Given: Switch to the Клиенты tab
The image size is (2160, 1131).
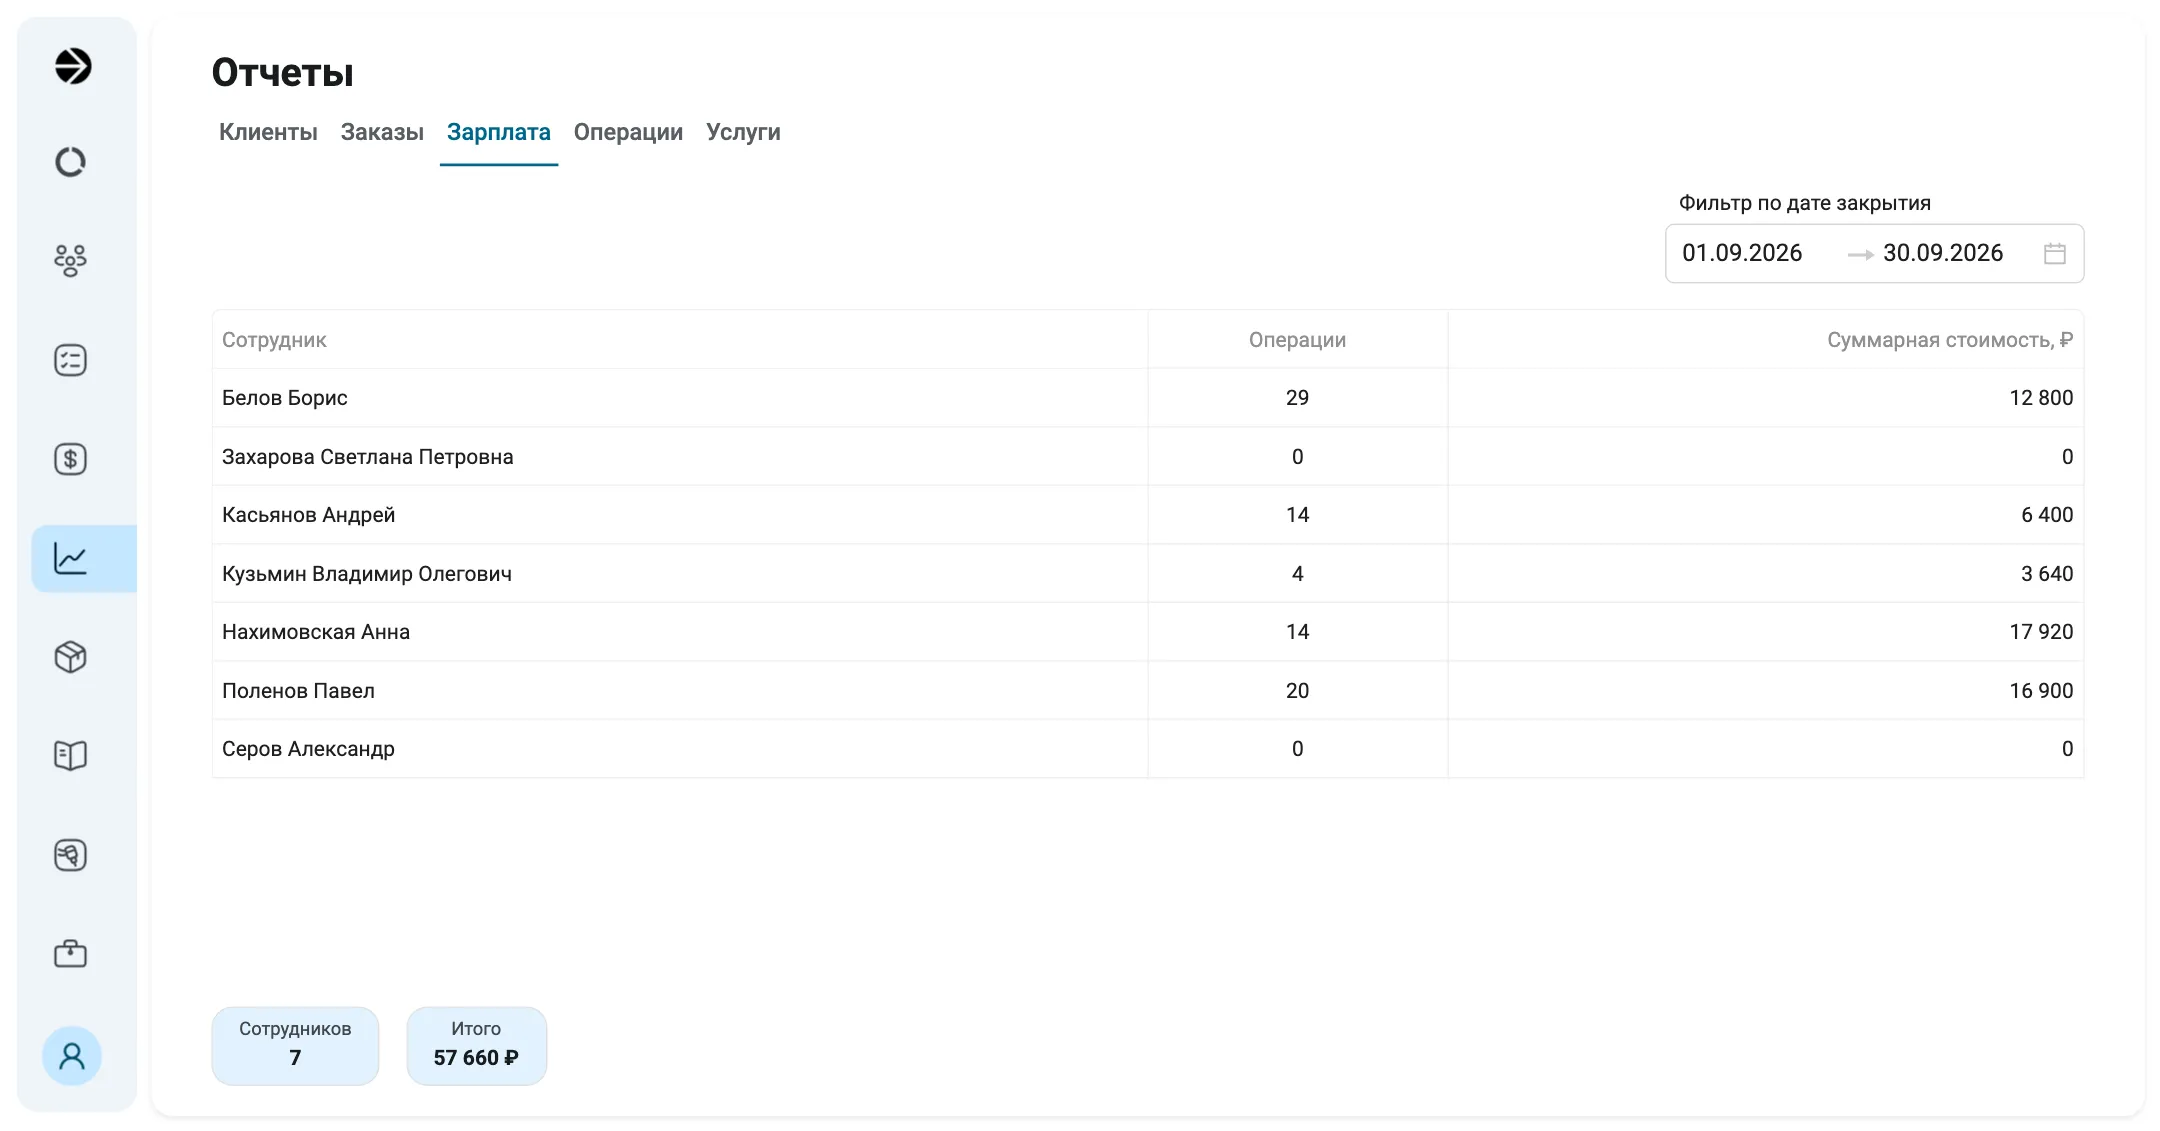Looking at the screenshot, I should (x=268, y=132).
